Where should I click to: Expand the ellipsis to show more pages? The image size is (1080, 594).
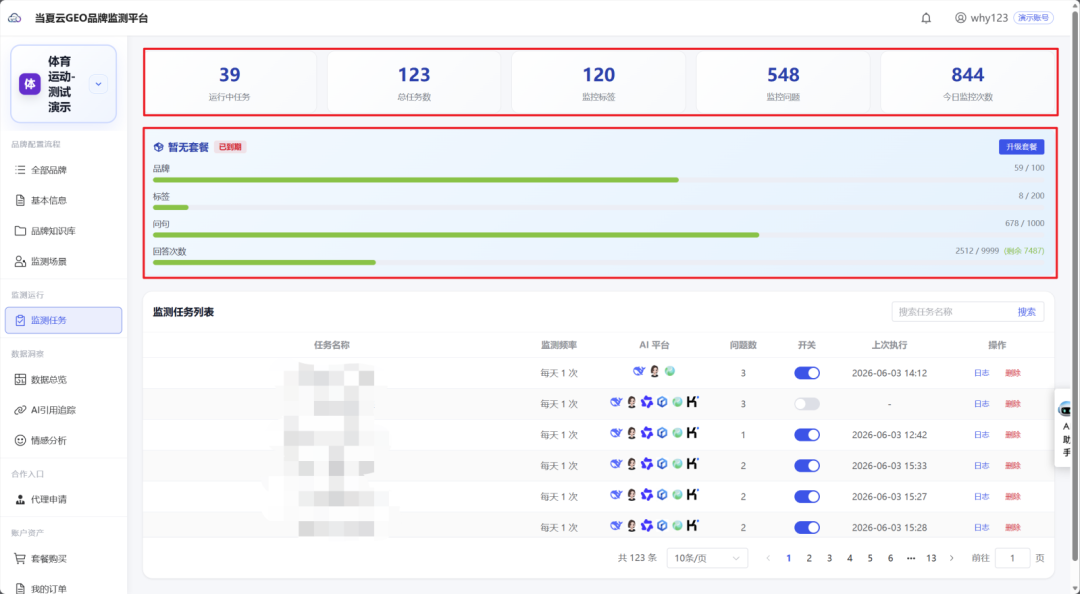pyautogui.click(x=911, y=558)
